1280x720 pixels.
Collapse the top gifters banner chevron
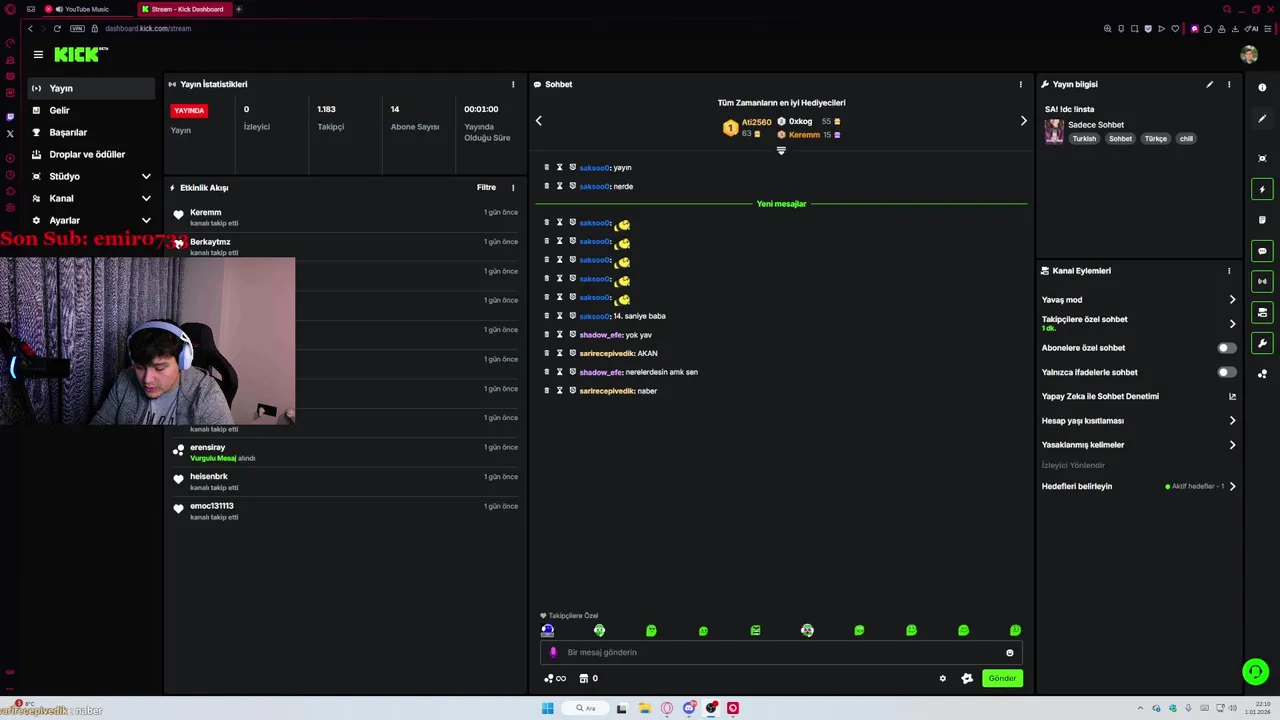tap(781, 151)
